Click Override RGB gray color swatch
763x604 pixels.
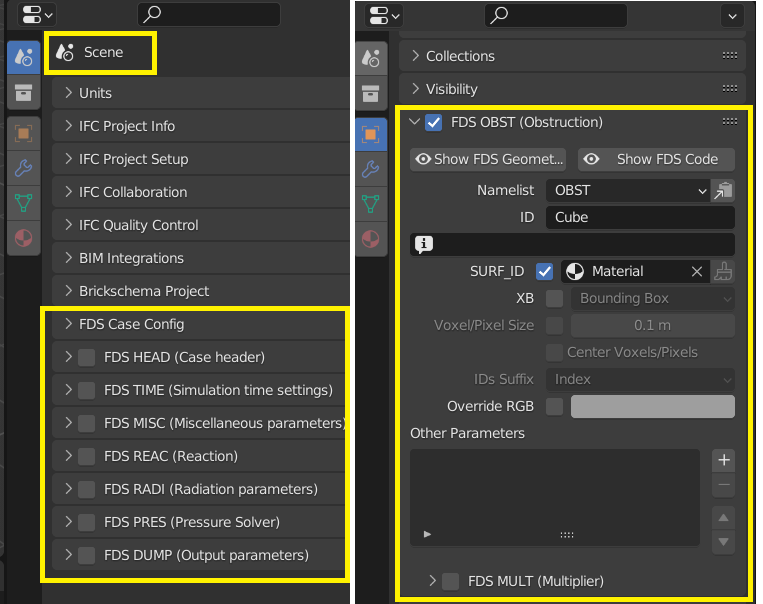click(x=653, y=406)
